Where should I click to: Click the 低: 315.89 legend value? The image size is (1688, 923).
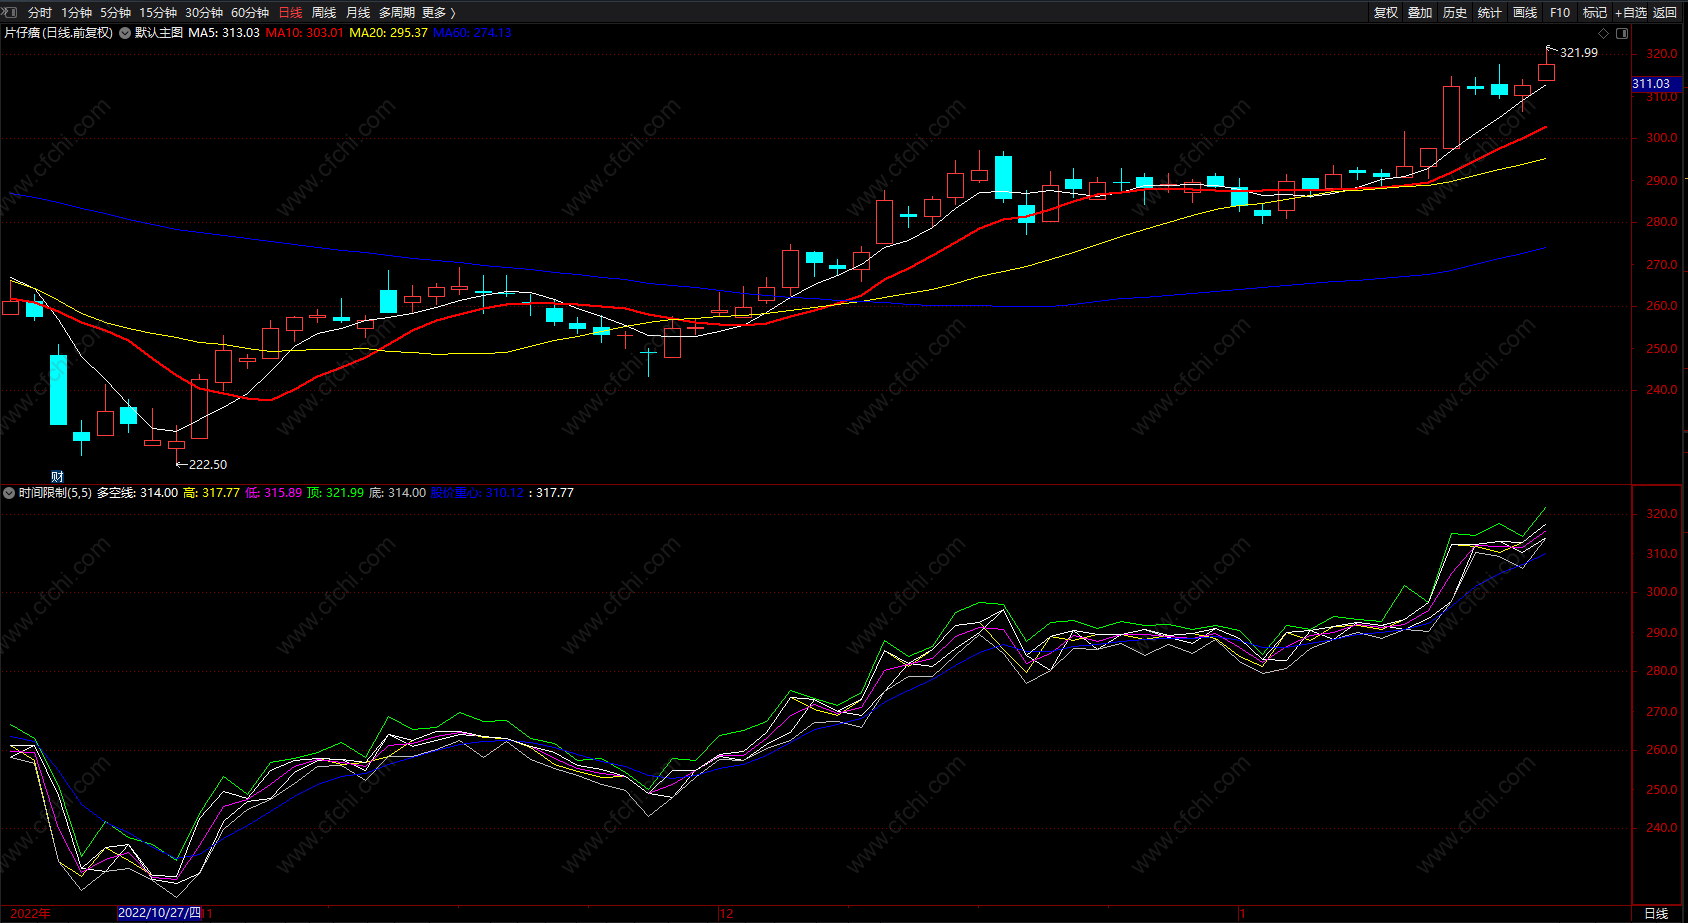pos(273,493)
